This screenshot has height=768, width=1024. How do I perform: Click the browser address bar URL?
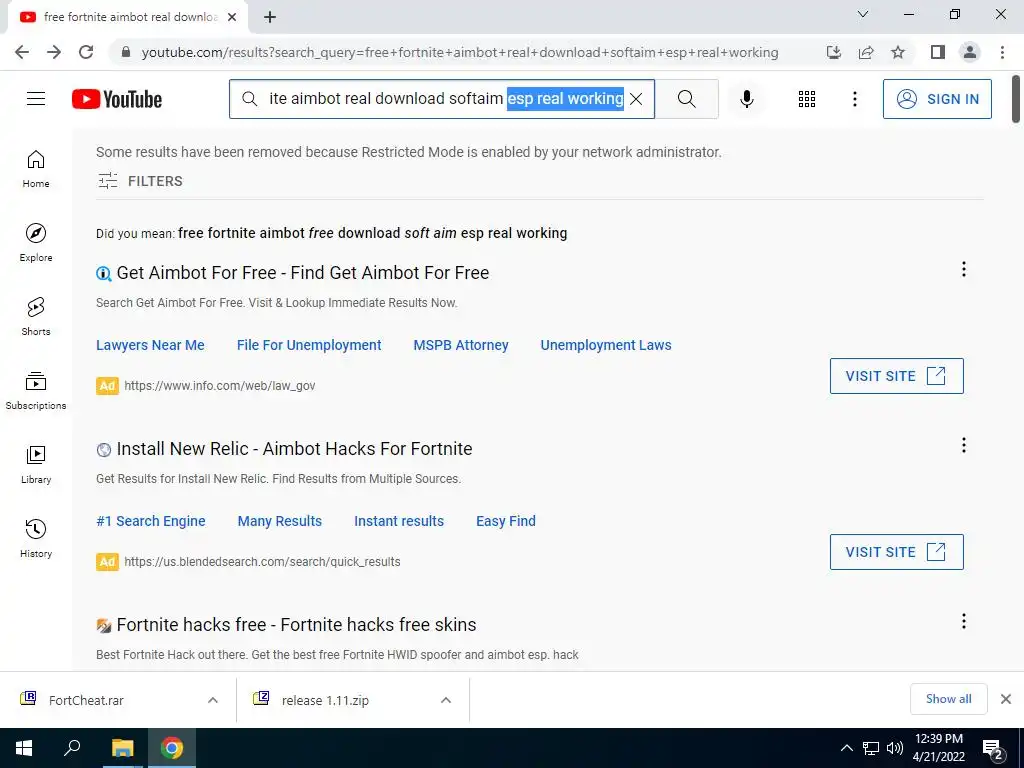[x=460, y=52]
